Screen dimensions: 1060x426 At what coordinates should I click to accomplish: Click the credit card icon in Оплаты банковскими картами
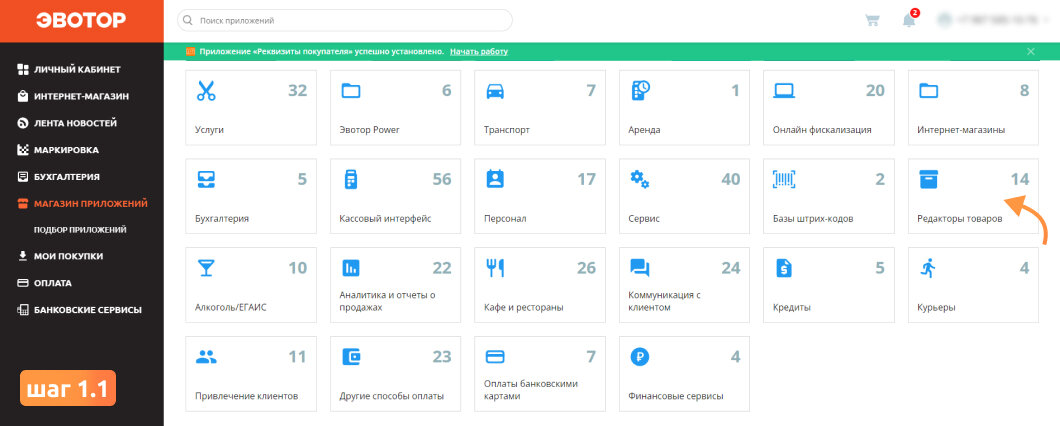[x=496, y=356]
